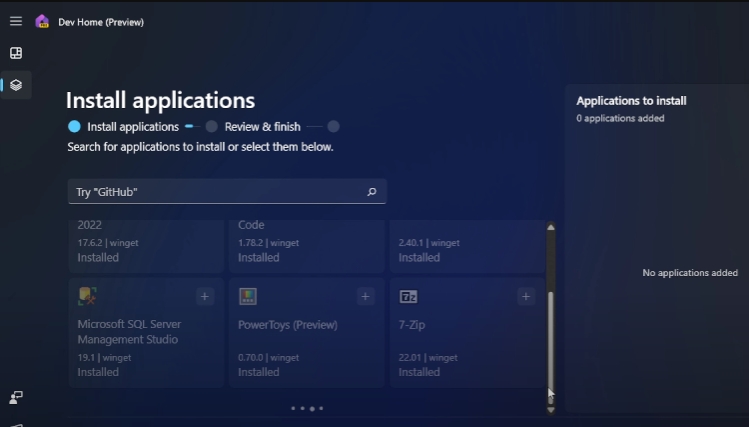Click the 7-Zip title text
749x427 pixels.
pos(412,325)
